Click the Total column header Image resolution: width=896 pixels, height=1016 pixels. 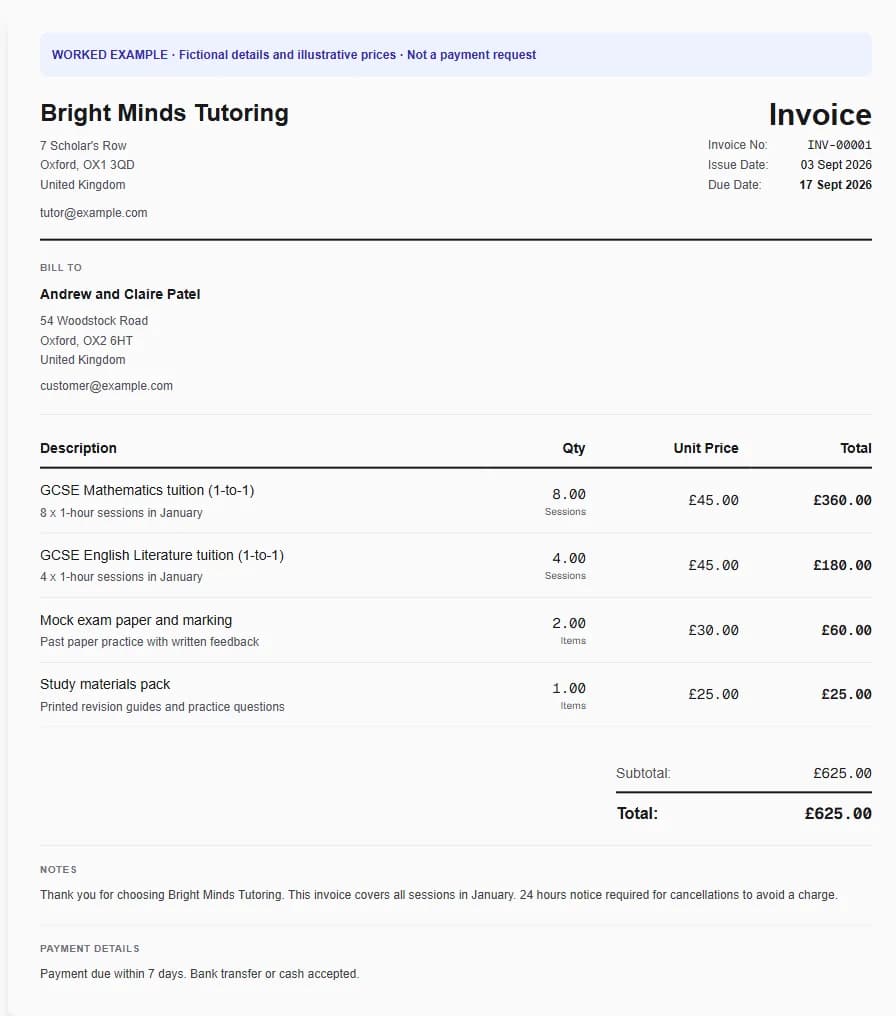pos(856,448)
